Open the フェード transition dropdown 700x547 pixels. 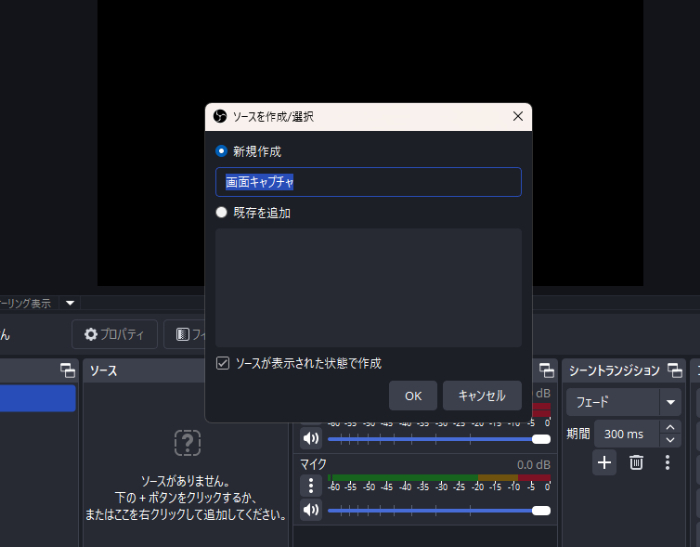[624, 402]
